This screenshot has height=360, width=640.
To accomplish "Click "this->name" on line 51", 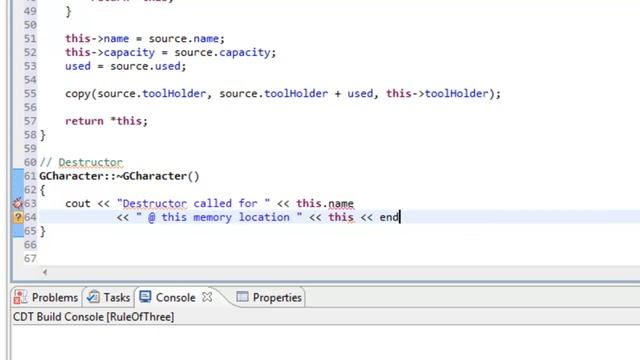I will [x=97, y=38].
